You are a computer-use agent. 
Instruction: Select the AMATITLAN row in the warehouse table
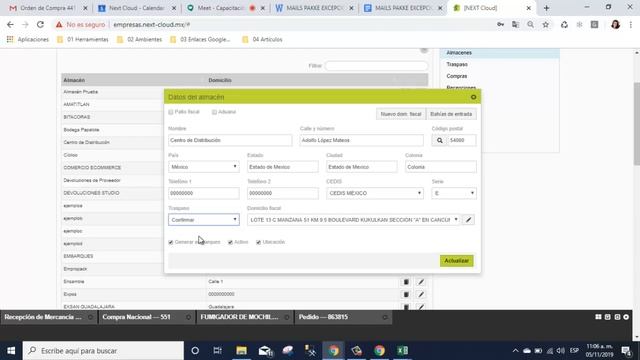pyautogui.click(x=113, y=104)
